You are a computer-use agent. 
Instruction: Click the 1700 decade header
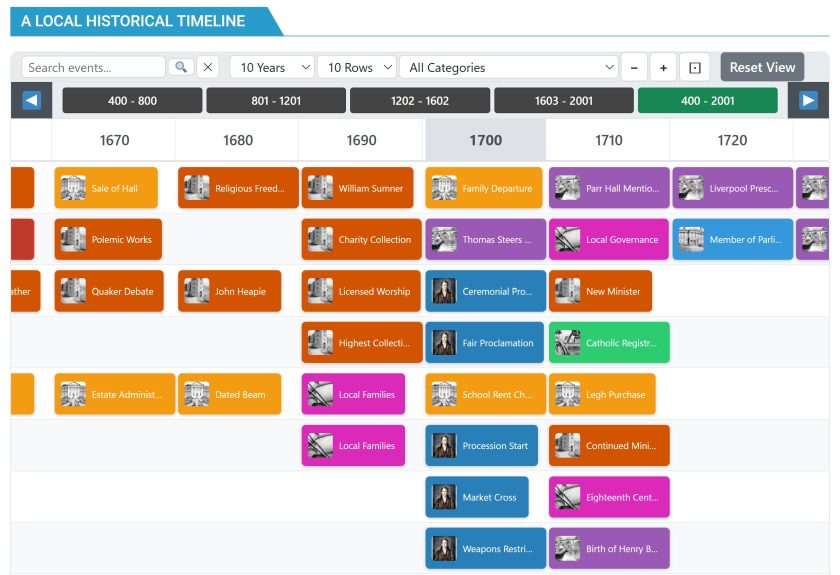click(x=485, y=140)
